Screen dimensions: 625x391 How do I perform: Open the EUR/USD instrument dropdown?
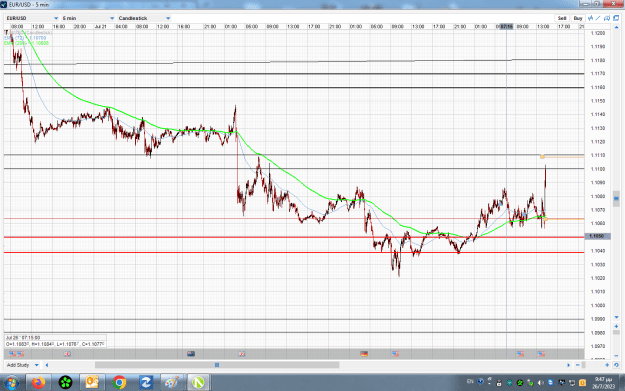click(x=32, y=18)
